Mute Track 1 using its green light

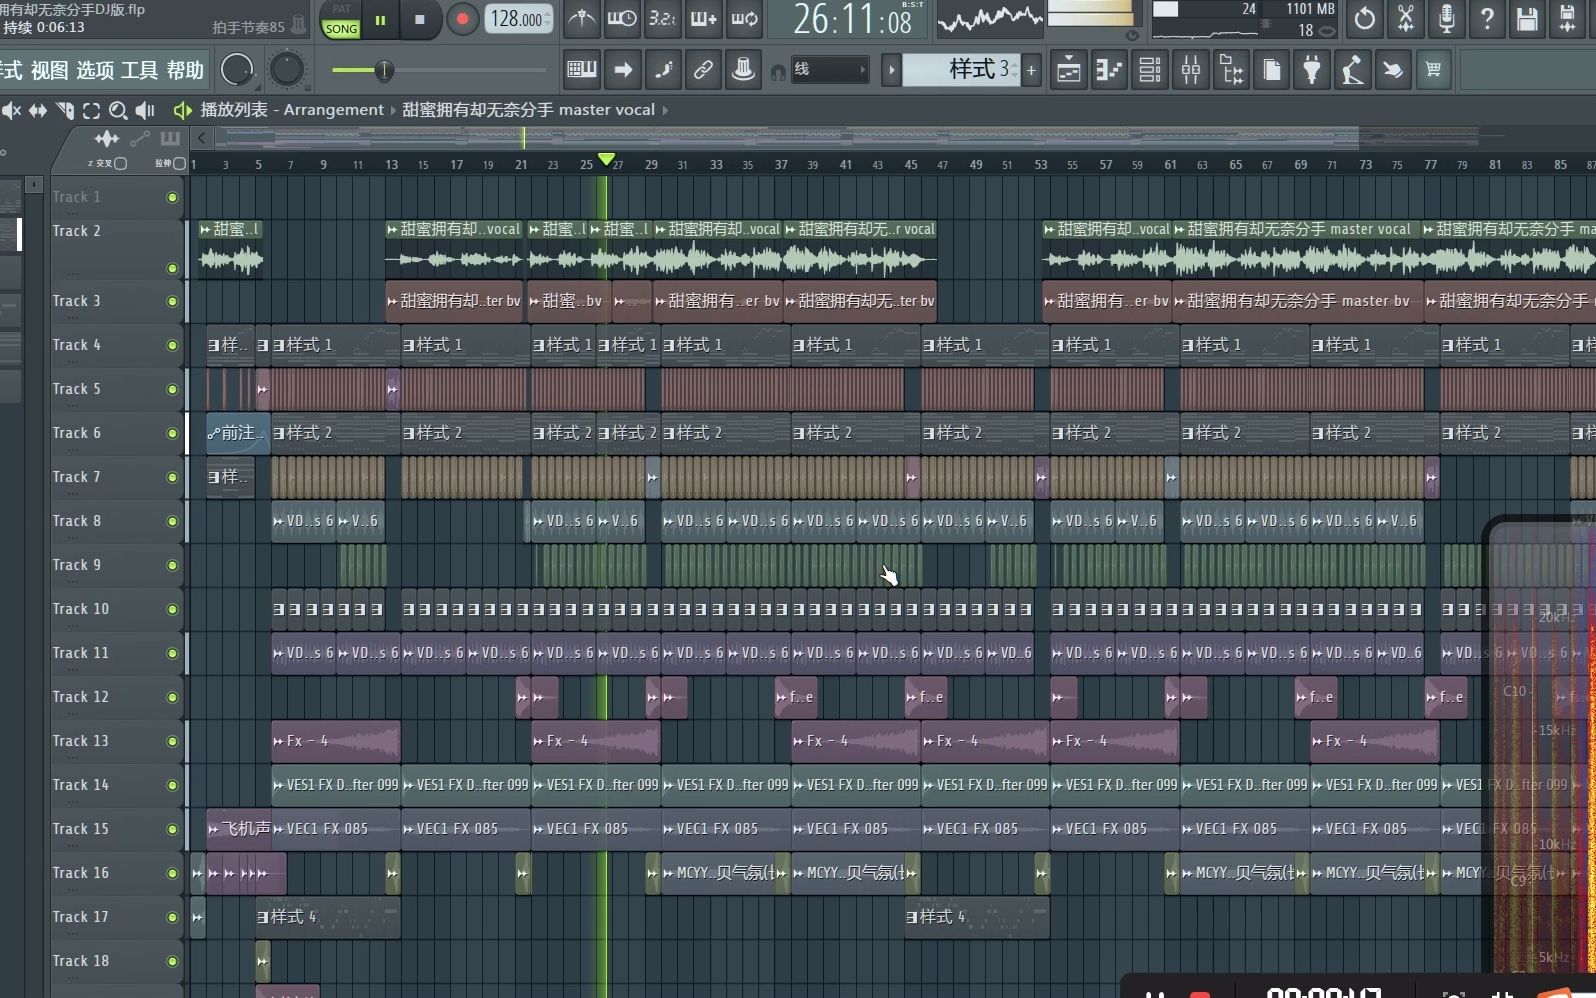(172, 198)
